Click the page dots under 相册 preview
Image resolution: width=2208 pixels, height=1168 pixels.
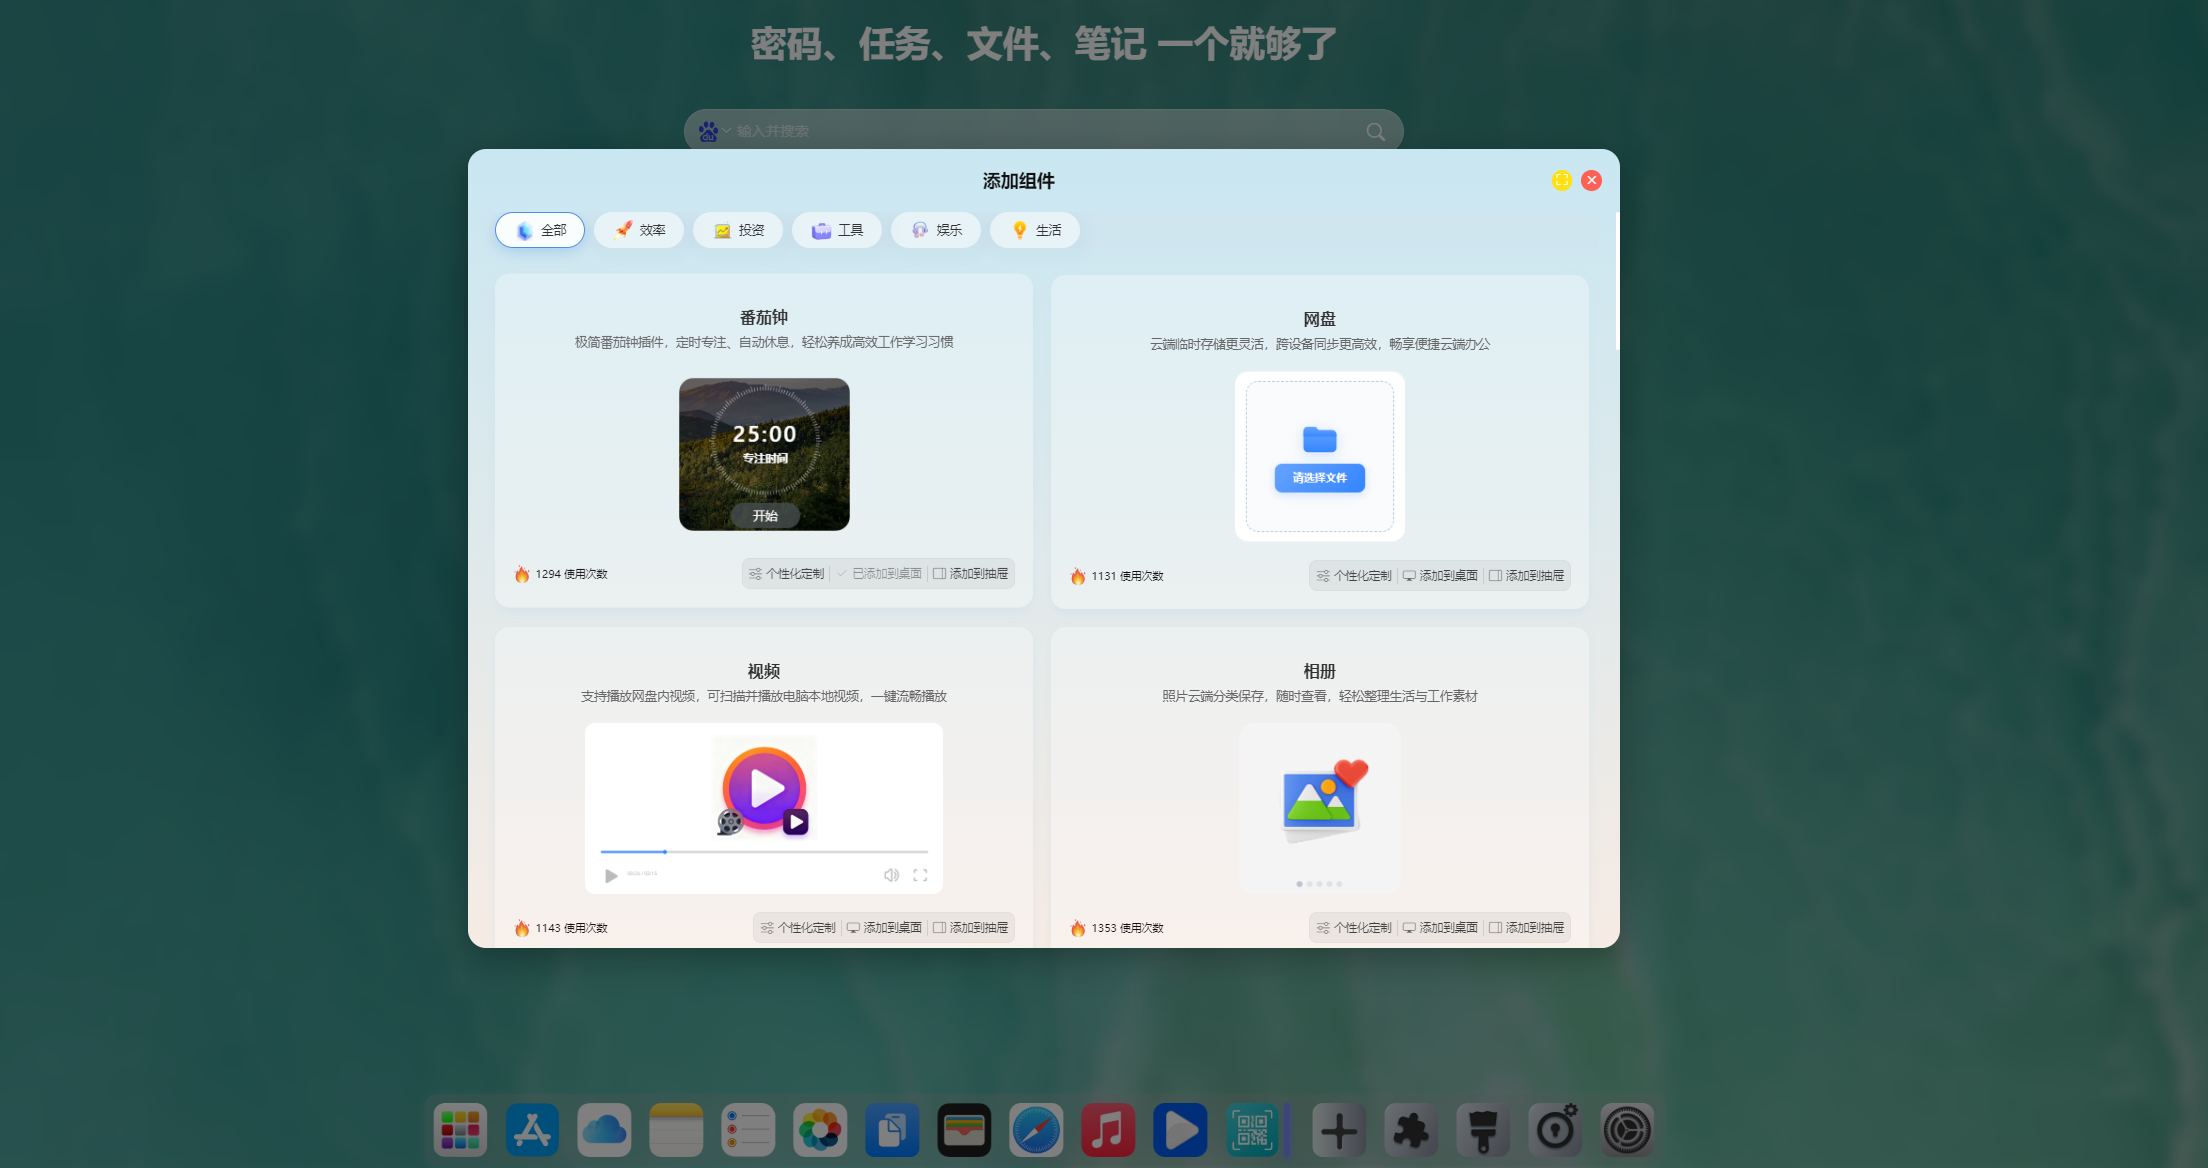click(x=1319, y=884)
